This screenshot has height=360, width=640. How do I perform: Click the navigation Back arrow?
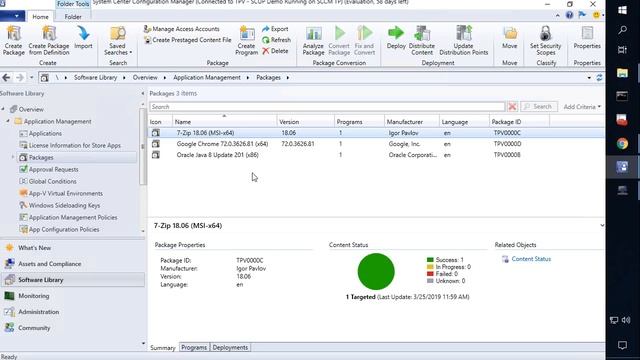6,77
